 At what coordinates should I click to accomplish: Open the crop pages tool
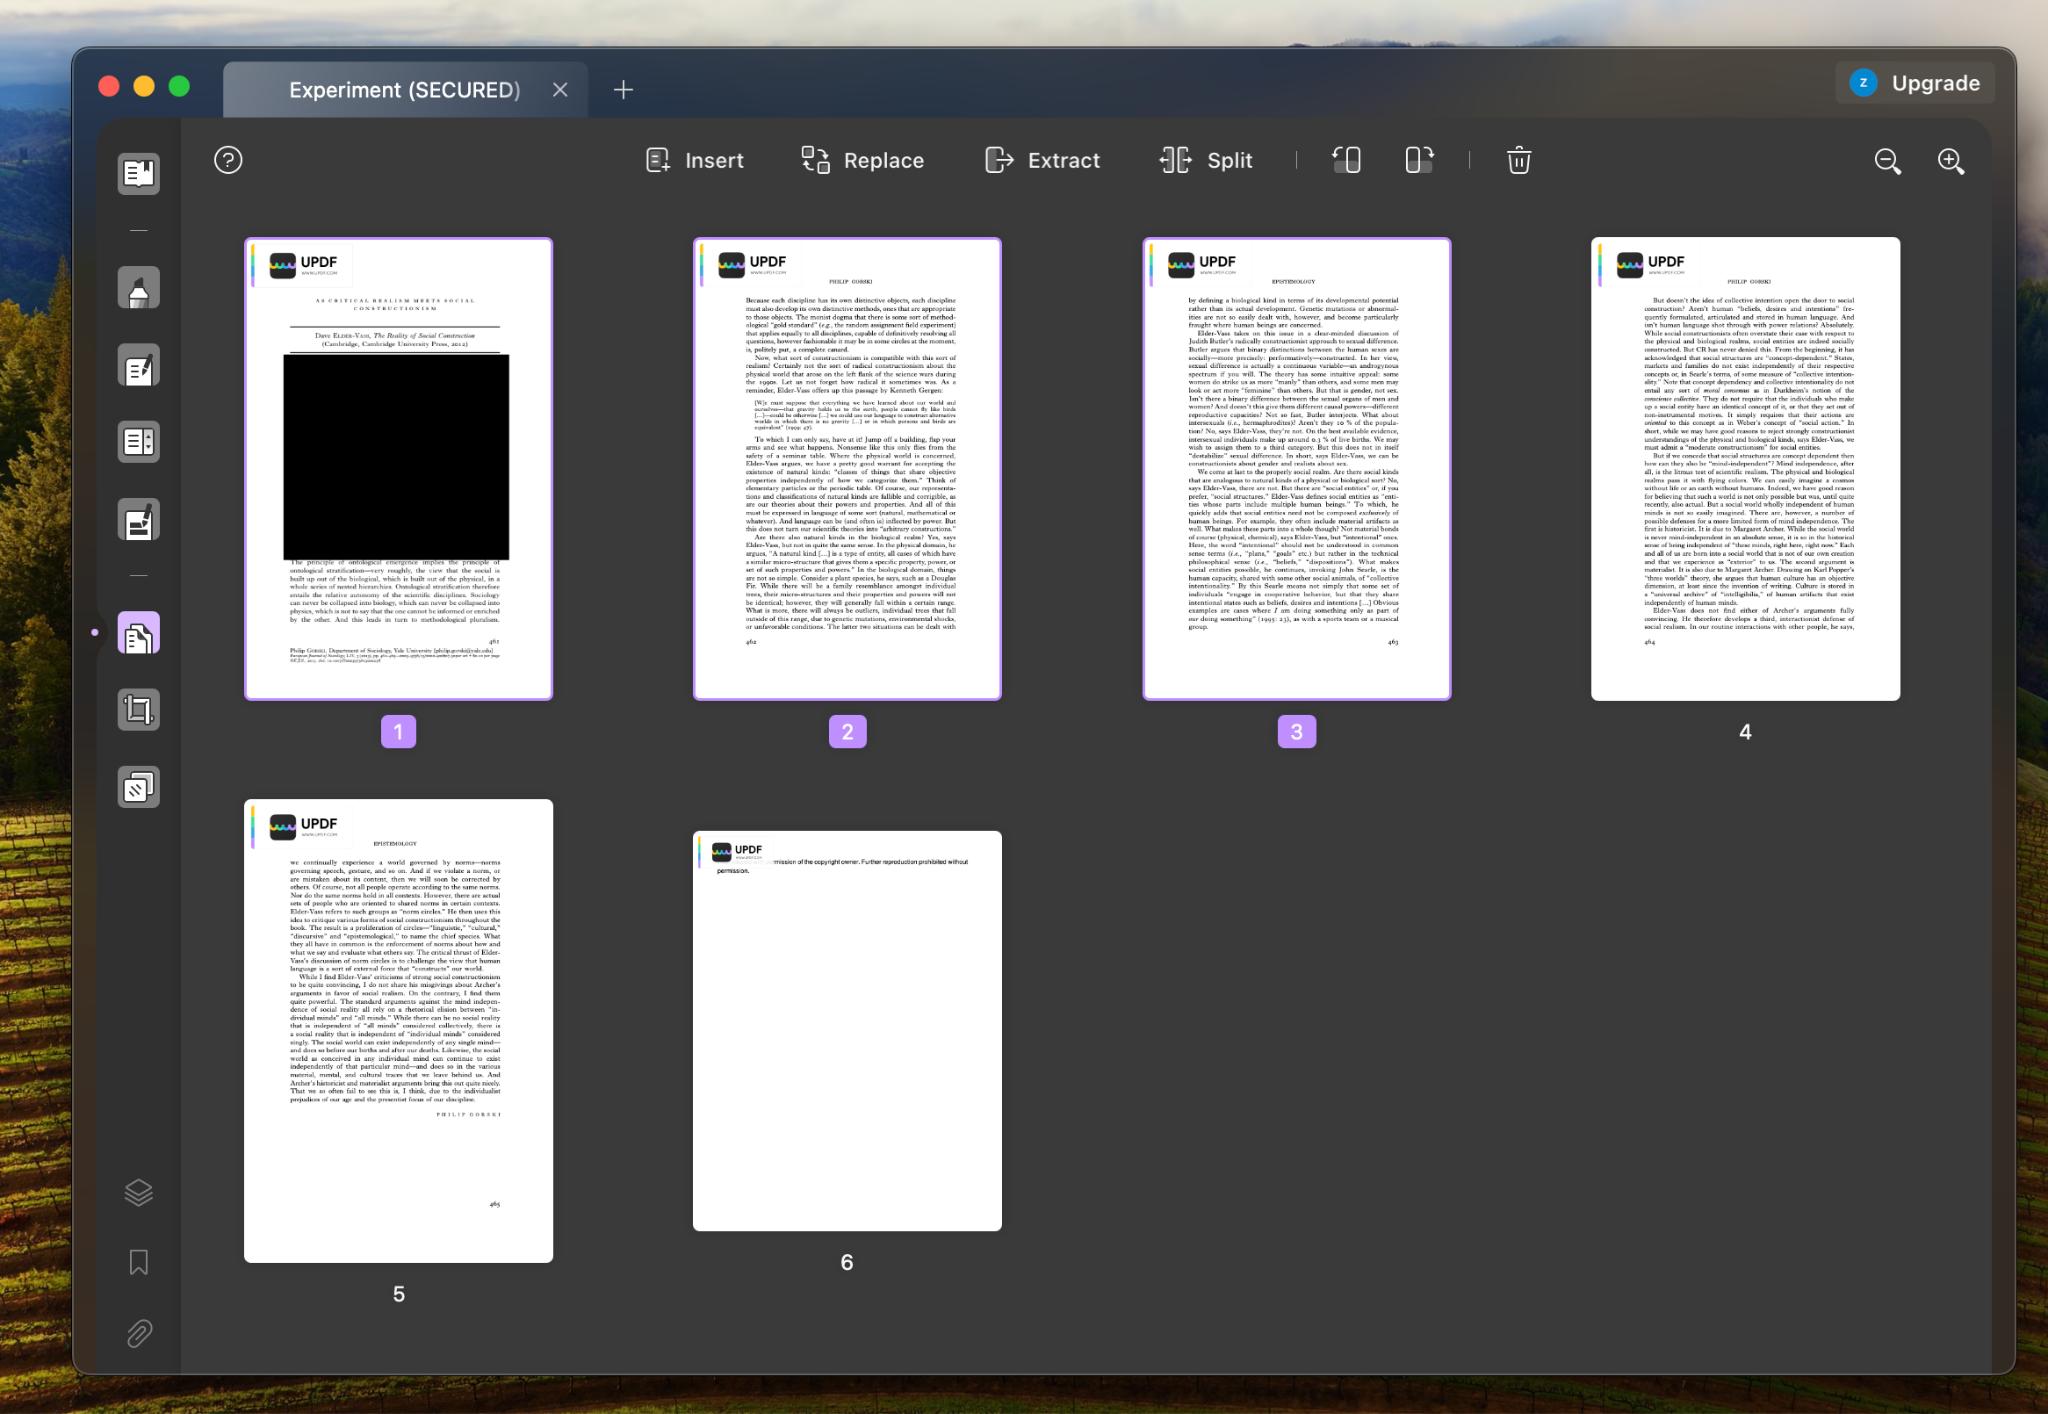click(138, 709)
